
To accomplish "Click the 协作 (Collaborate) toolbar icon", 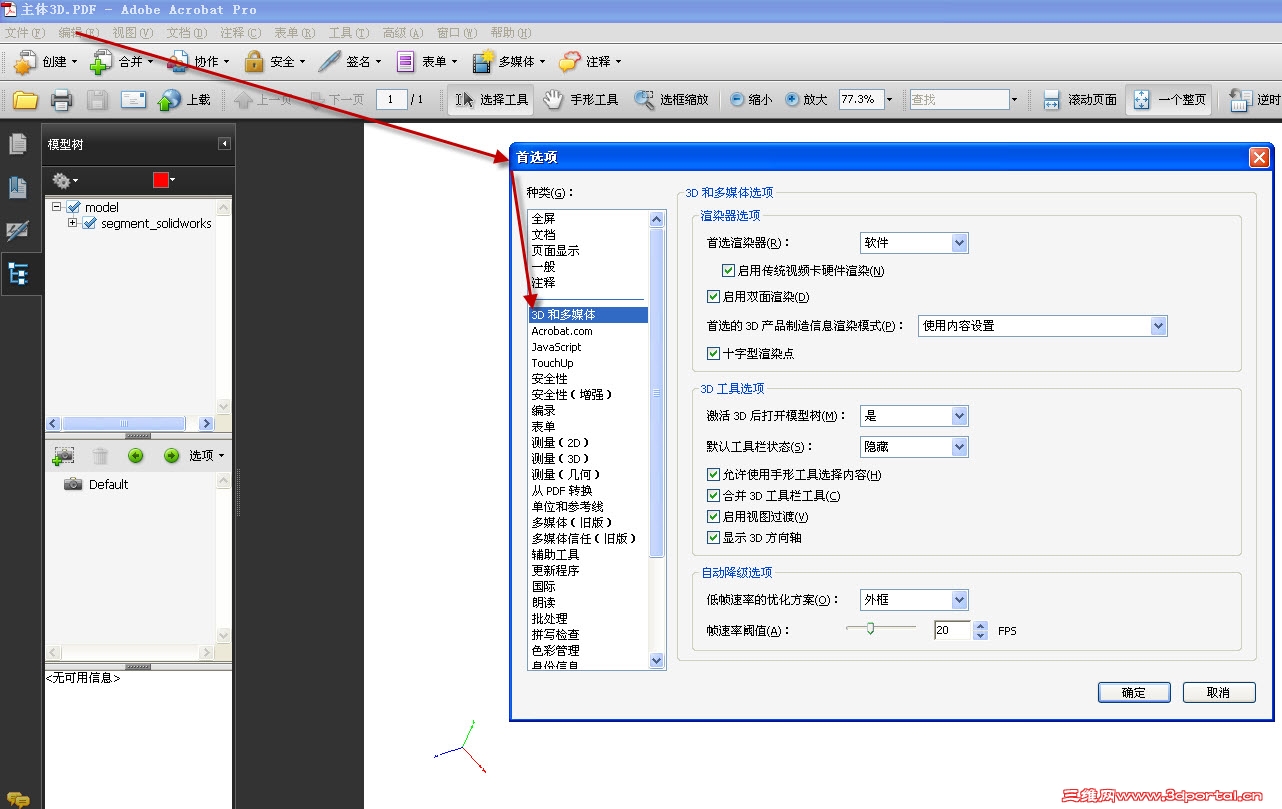I will pos(178,62).
